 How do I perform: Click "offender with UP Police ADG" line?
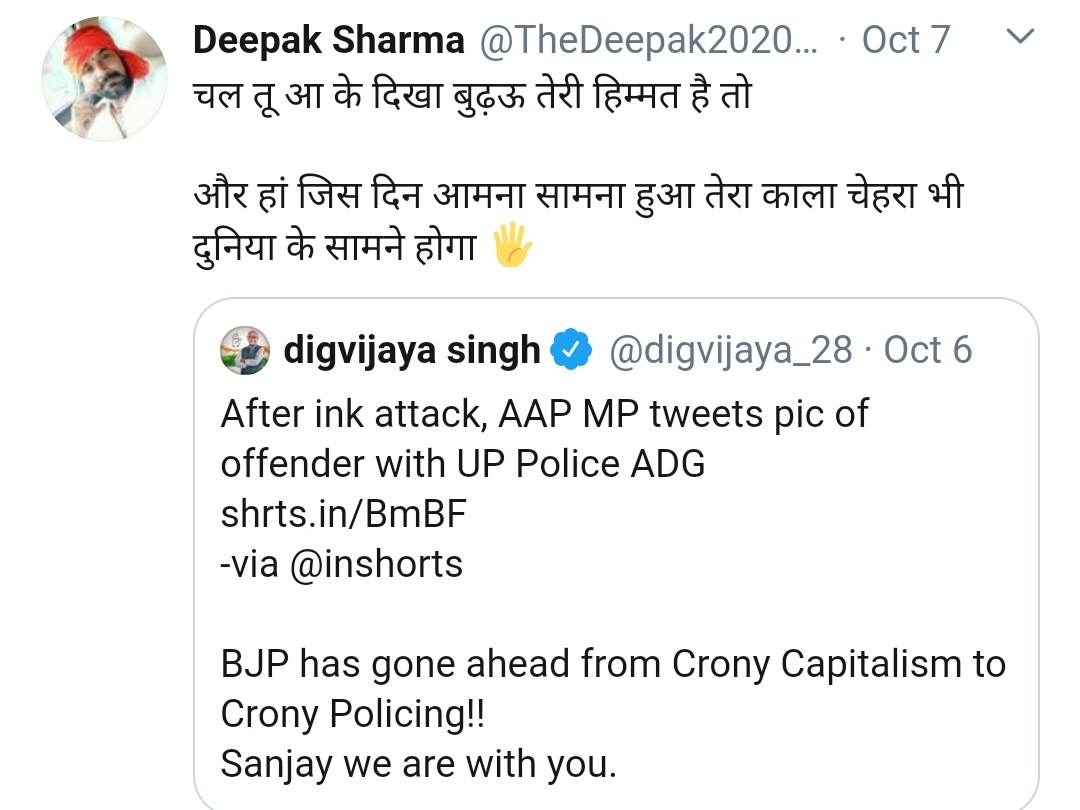click(463, 464)
